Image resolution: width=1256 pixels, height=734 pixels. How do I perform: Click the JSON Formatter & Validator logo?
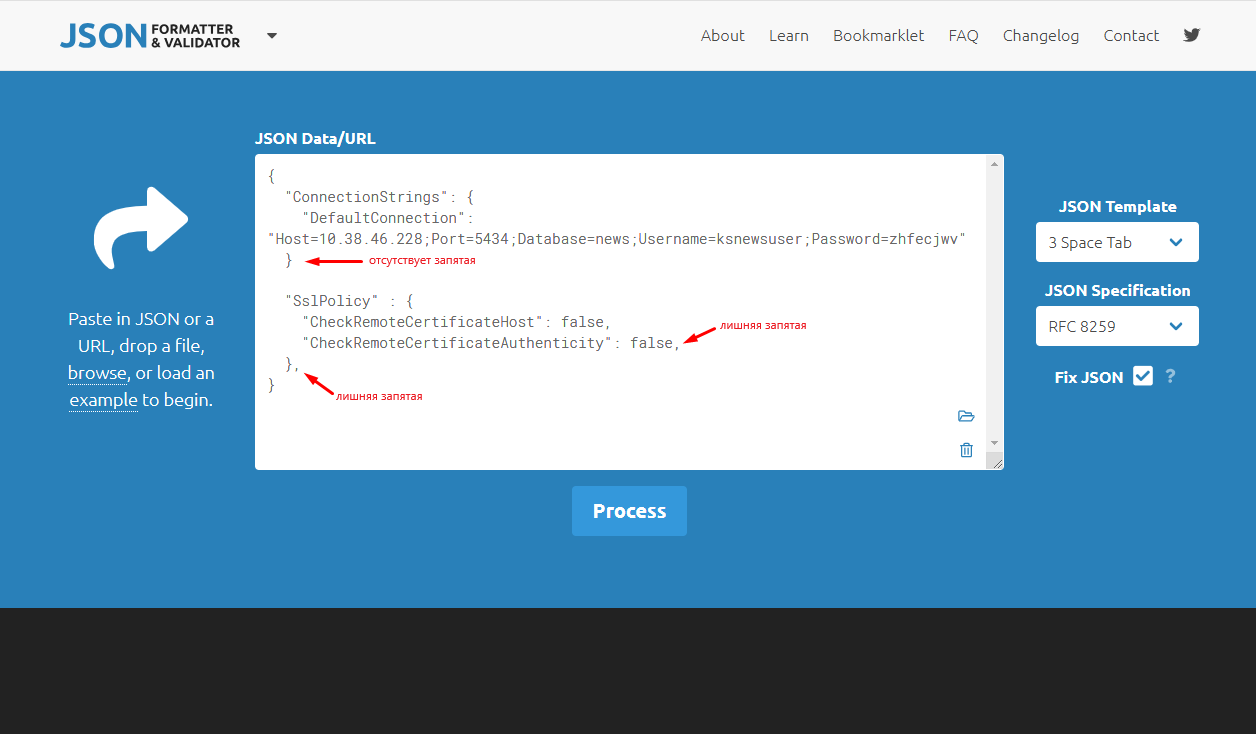(150, 36)
